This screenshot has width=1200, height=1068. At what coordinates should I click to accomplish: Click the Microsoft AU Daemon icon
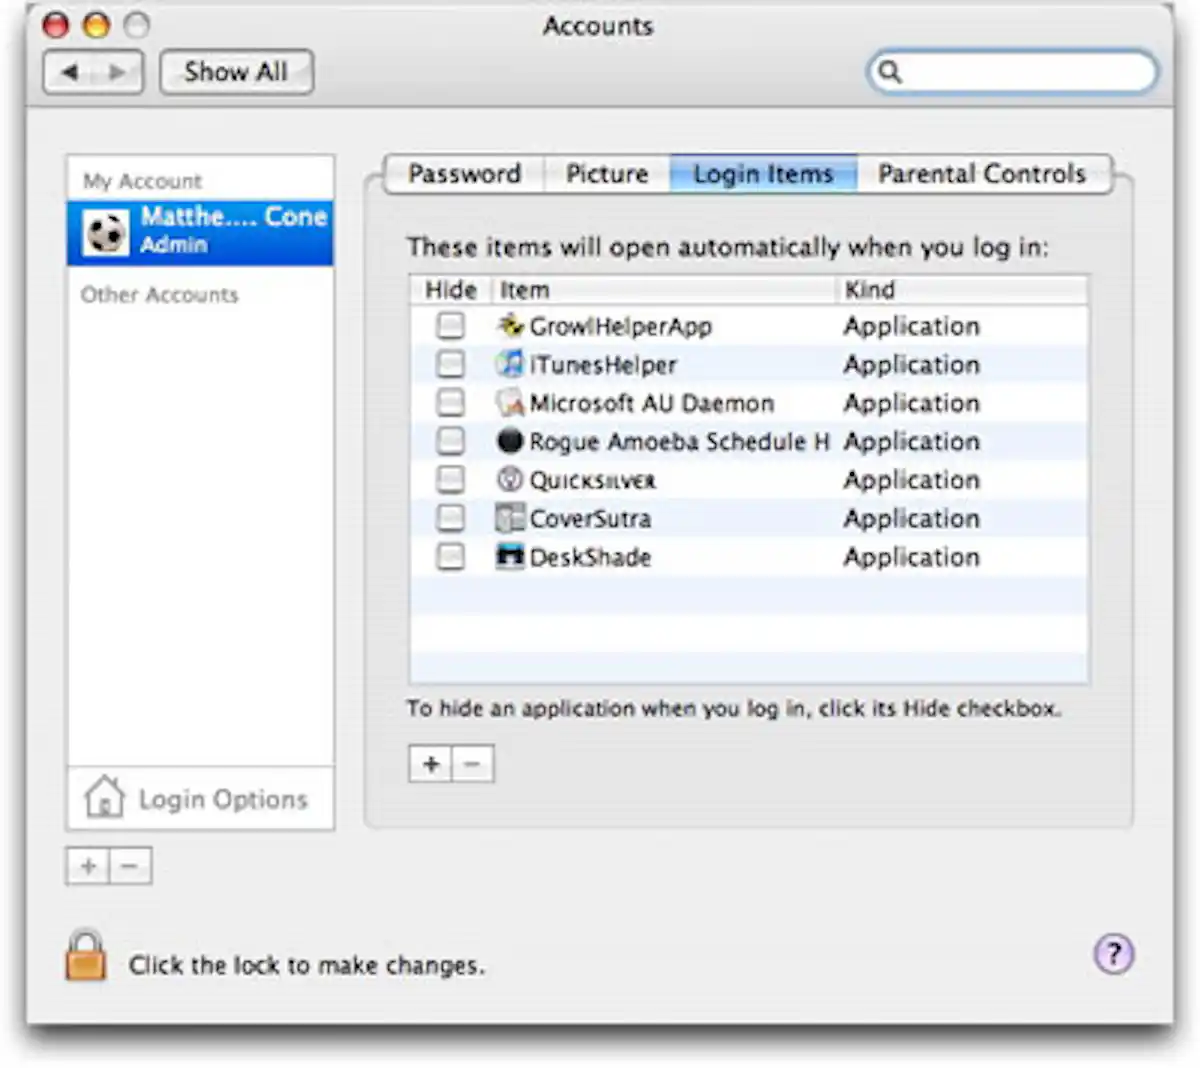click(510, 402)
